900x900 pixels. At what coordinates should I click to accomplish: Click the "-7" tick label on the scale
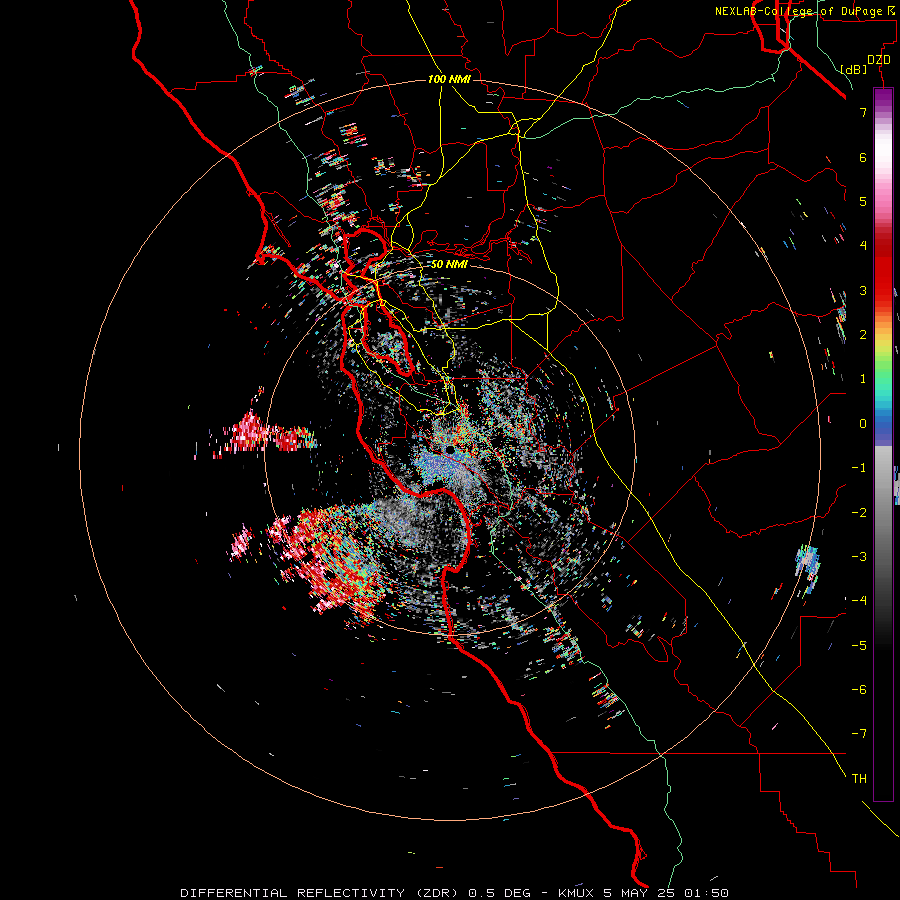(x=859, y=734)
